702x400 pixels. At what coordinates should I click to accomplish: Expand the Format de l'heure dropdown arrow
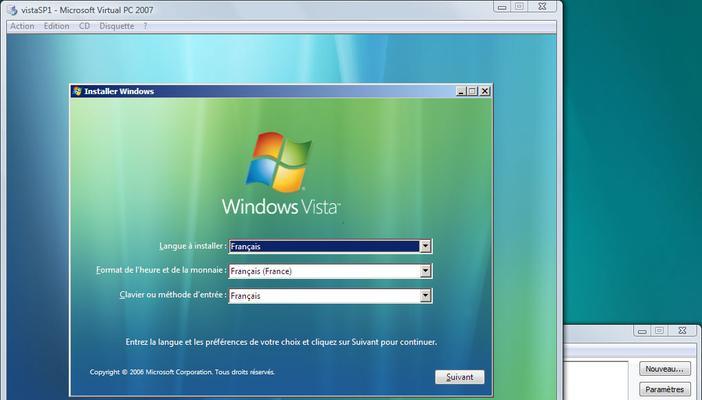click(425, 271)
